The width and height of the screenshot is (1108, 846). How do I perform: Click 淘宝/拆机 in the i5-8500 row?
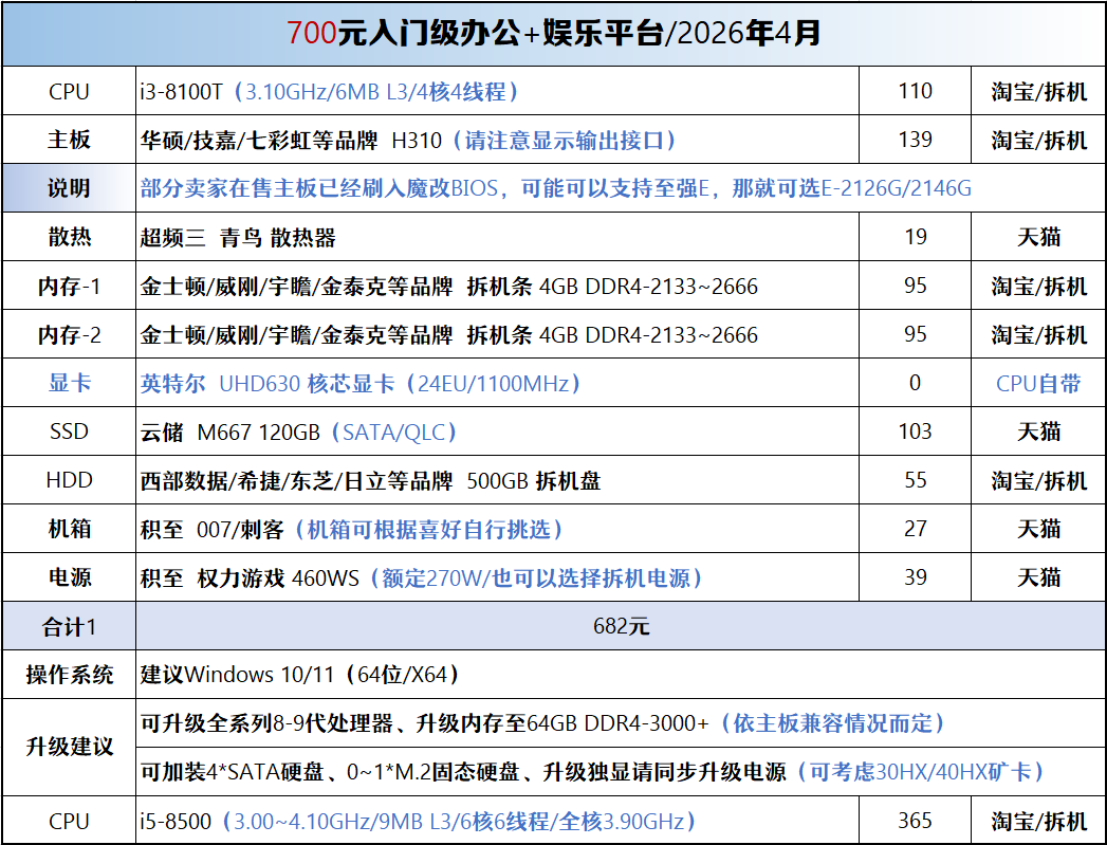click(x=1038, y=821)
